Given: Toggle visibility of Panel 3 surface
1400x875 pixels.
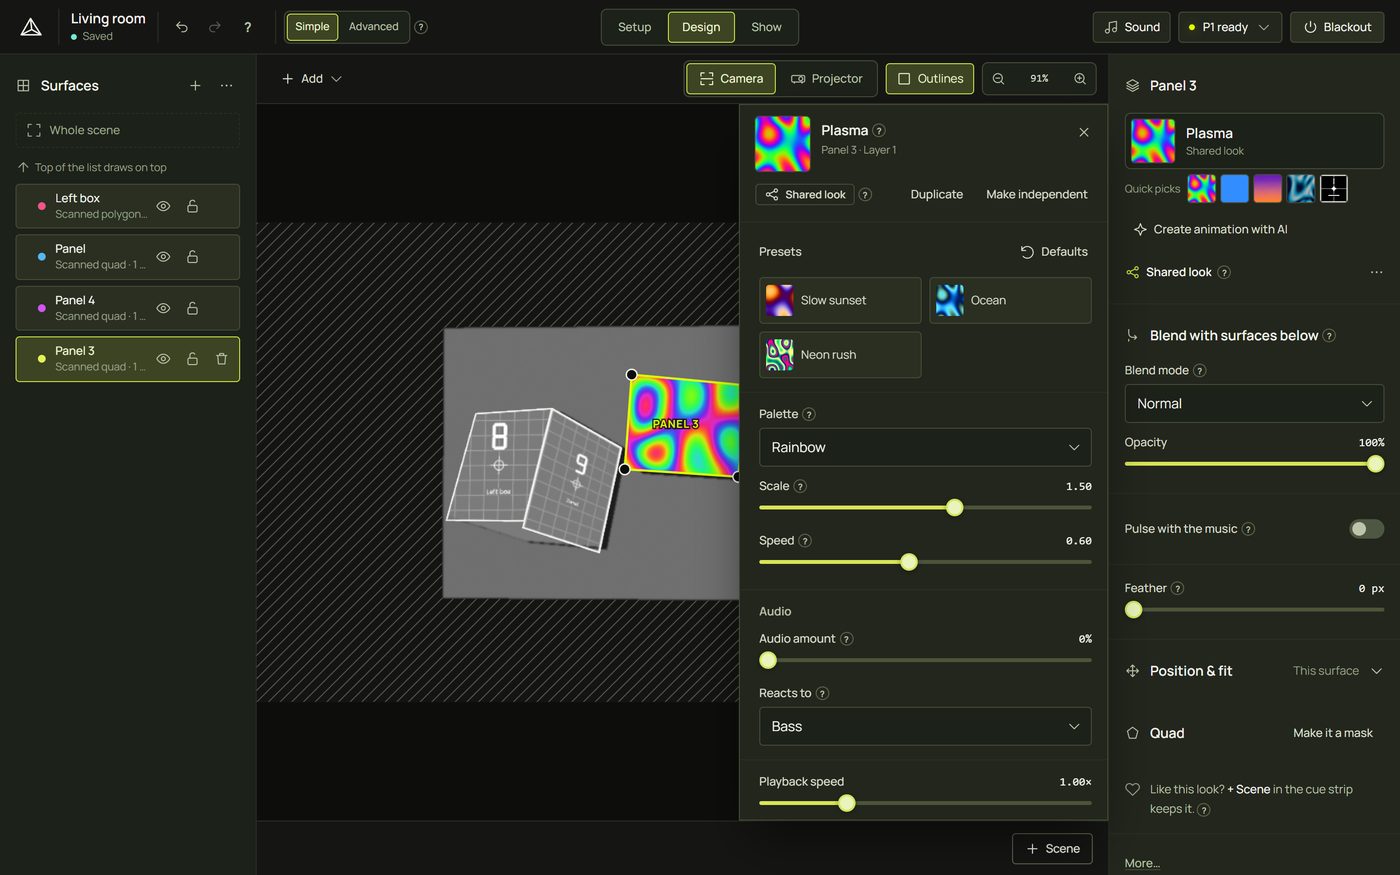Looking at the screenshot, I should [x=163, y=359].
